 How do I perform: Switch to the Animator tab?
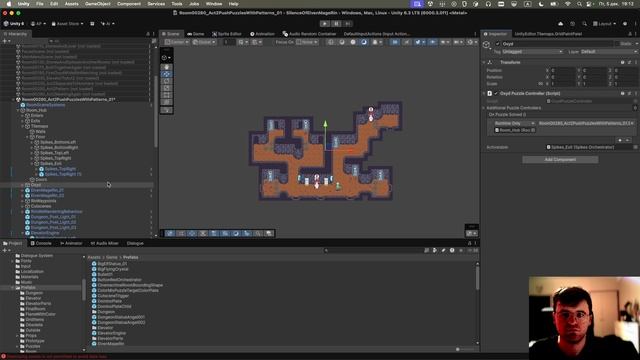tap(71, 243)
